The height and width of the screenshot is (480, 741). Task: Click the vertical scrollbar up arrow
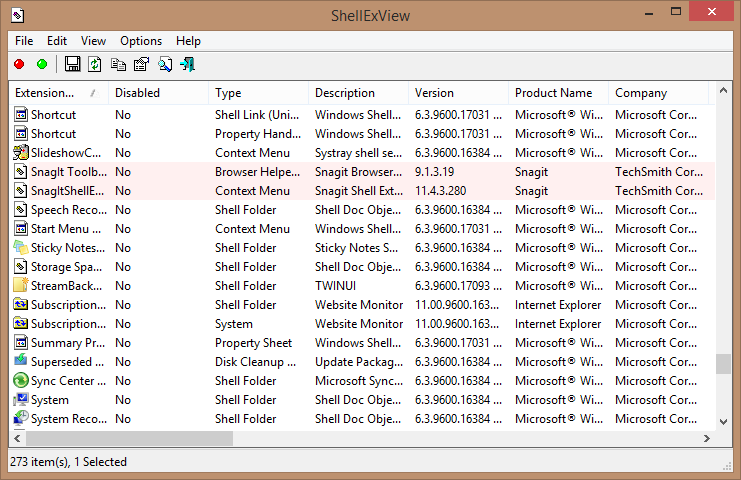coord(723,90)
